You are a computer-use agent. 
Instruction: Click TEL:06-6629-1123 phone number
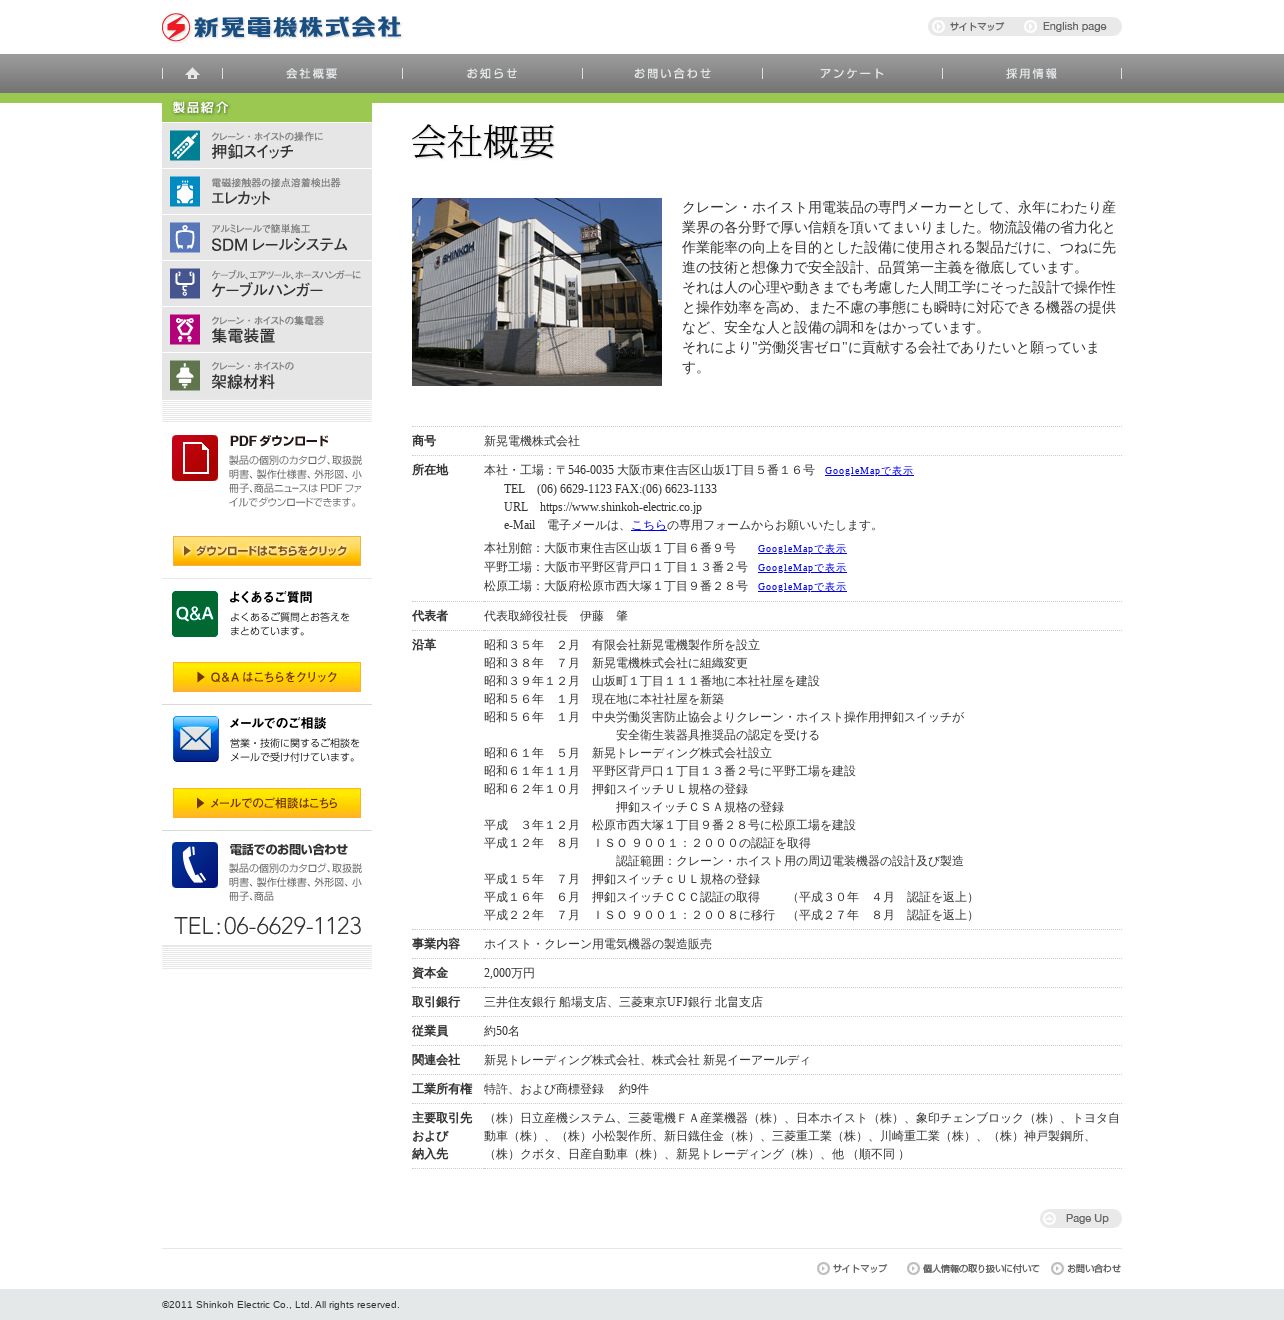268,926
